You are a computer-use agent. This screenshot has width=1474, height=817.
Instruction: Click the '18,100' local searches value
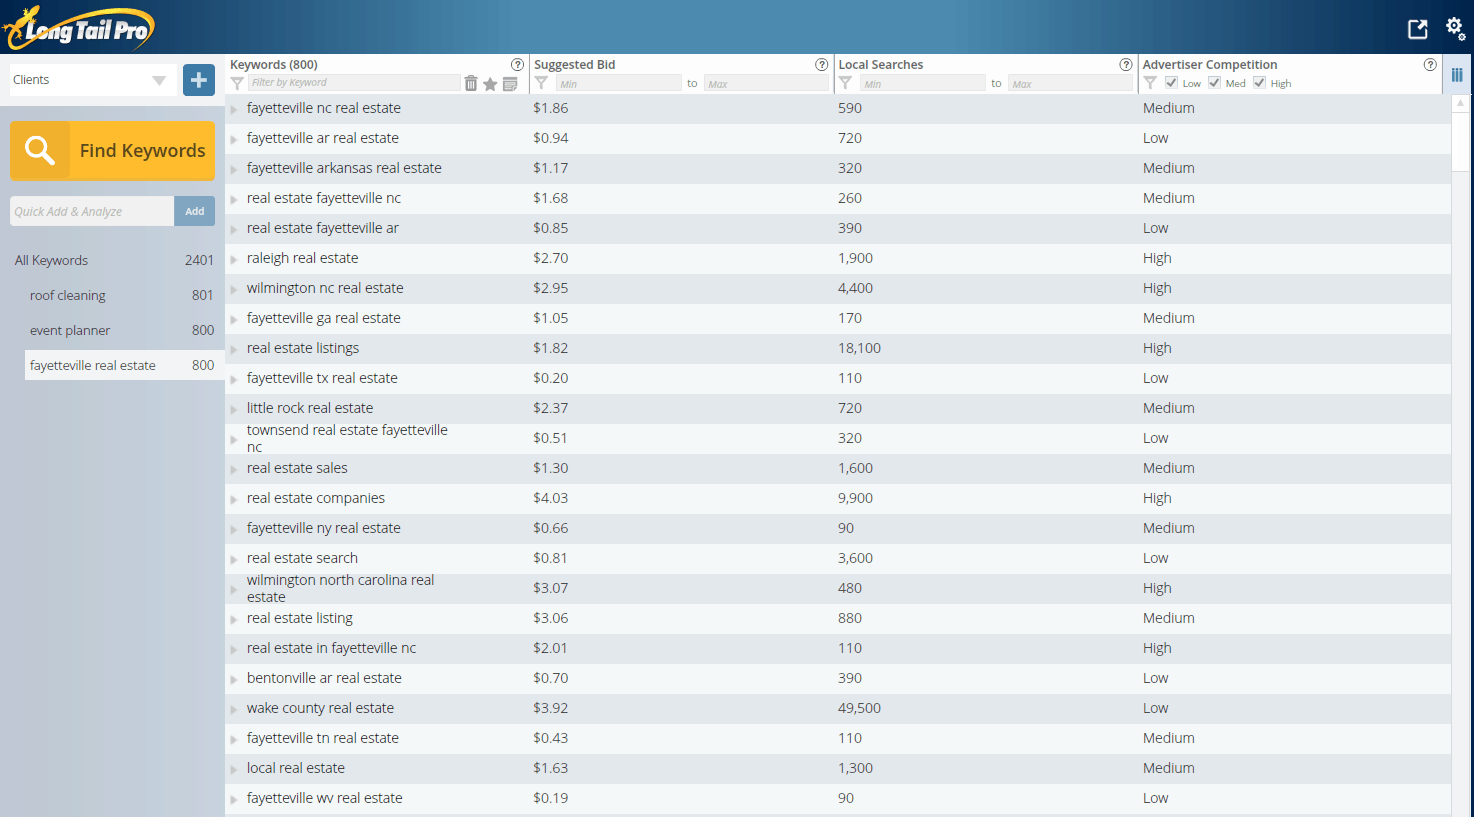(x=859, y=348)
